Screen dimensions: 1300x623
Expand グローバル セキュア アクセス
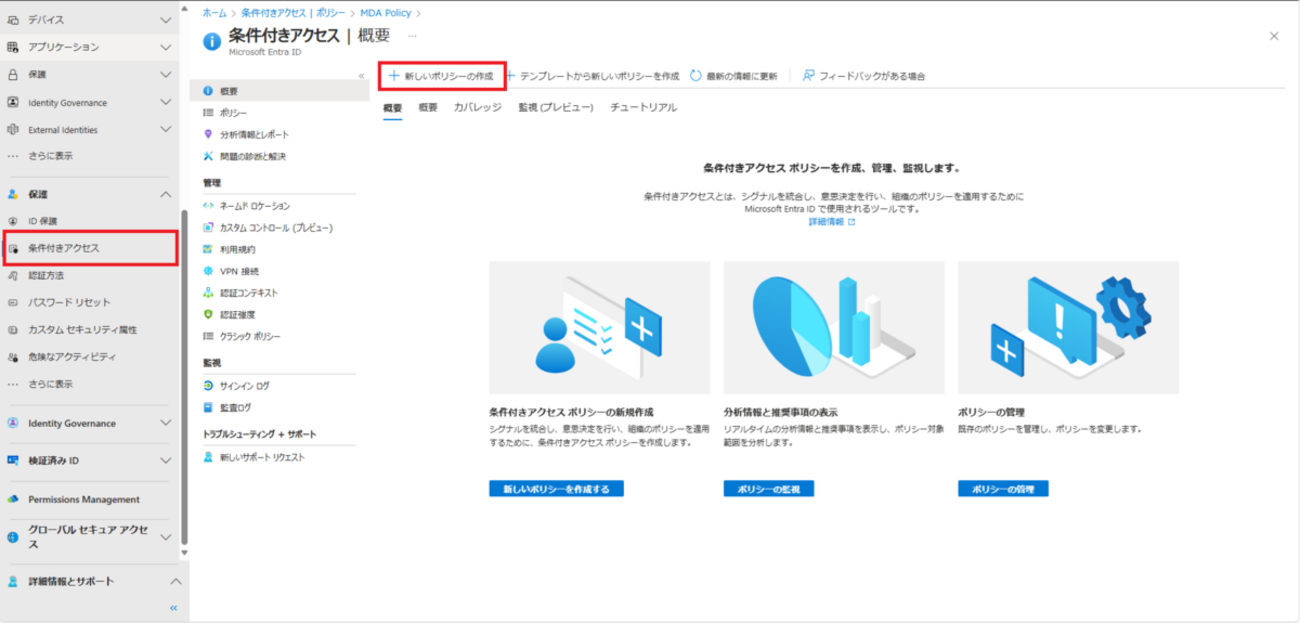coord(166,537)
